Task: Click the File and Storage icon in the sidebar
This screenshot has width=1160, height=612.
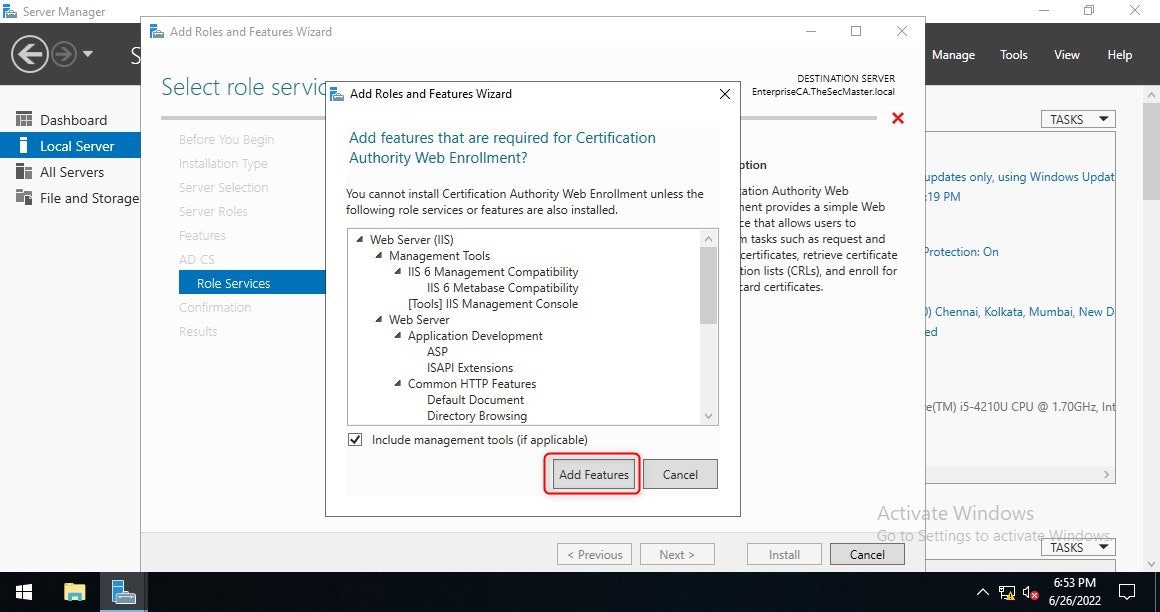Action: [x=24, y=198]
